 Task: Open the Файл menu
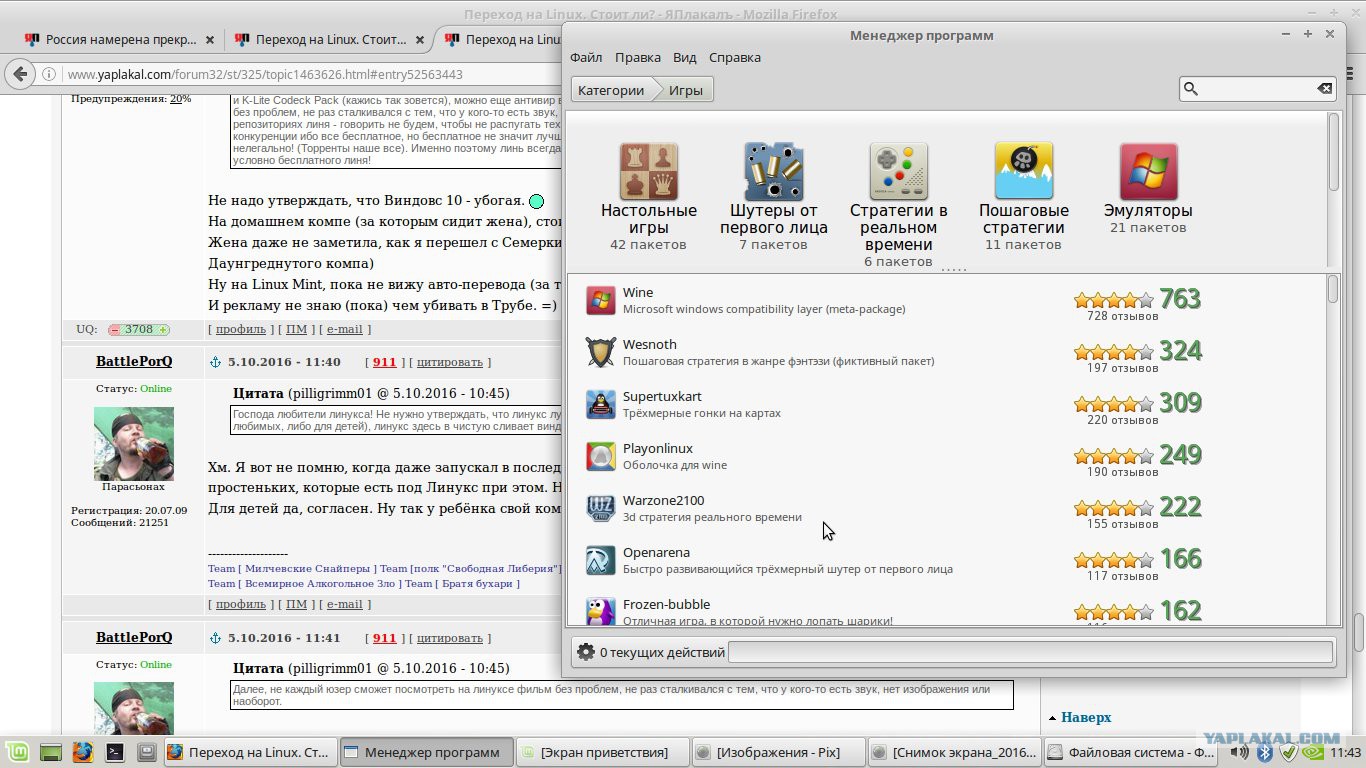click(x=586, y=58)
